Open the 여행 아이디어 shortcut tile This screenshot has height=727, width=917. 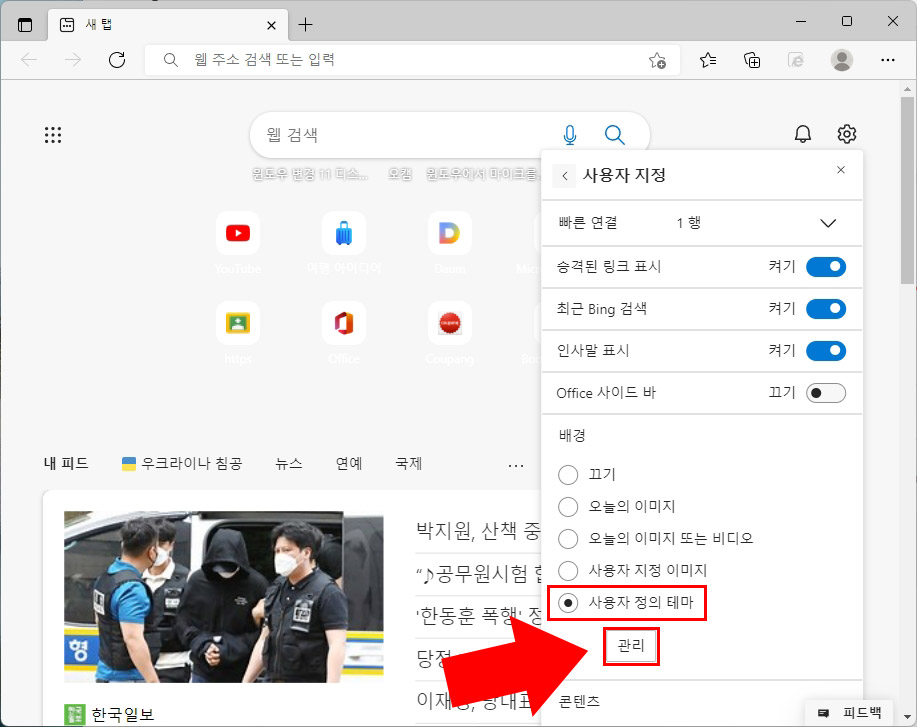pos(343,232)
